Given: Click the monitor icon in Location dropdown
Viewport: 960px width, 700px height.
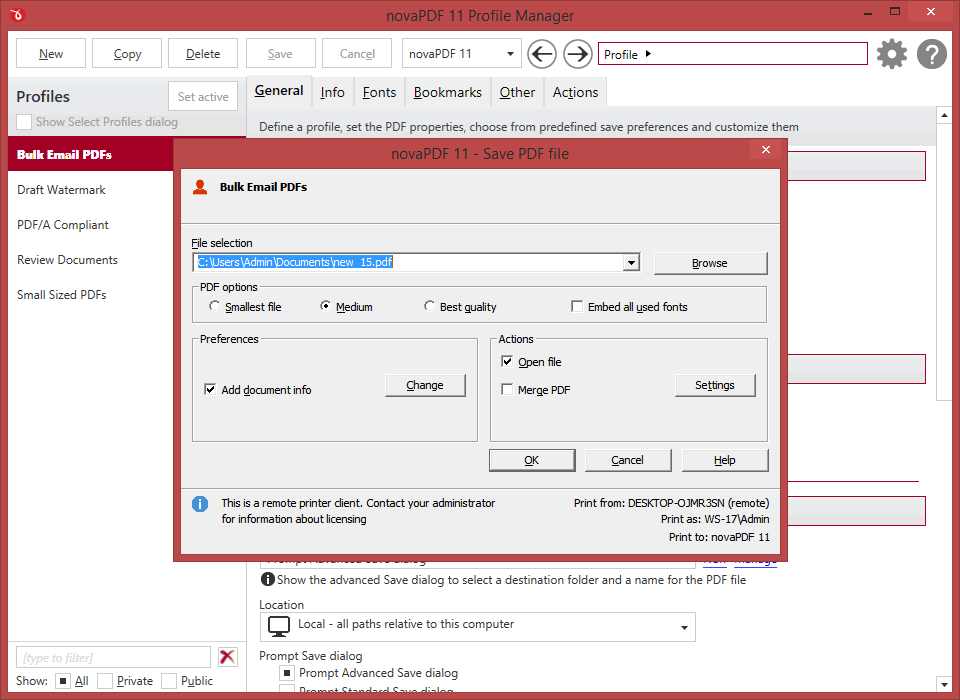Looking at the screenshot, I should click(279, 627).
